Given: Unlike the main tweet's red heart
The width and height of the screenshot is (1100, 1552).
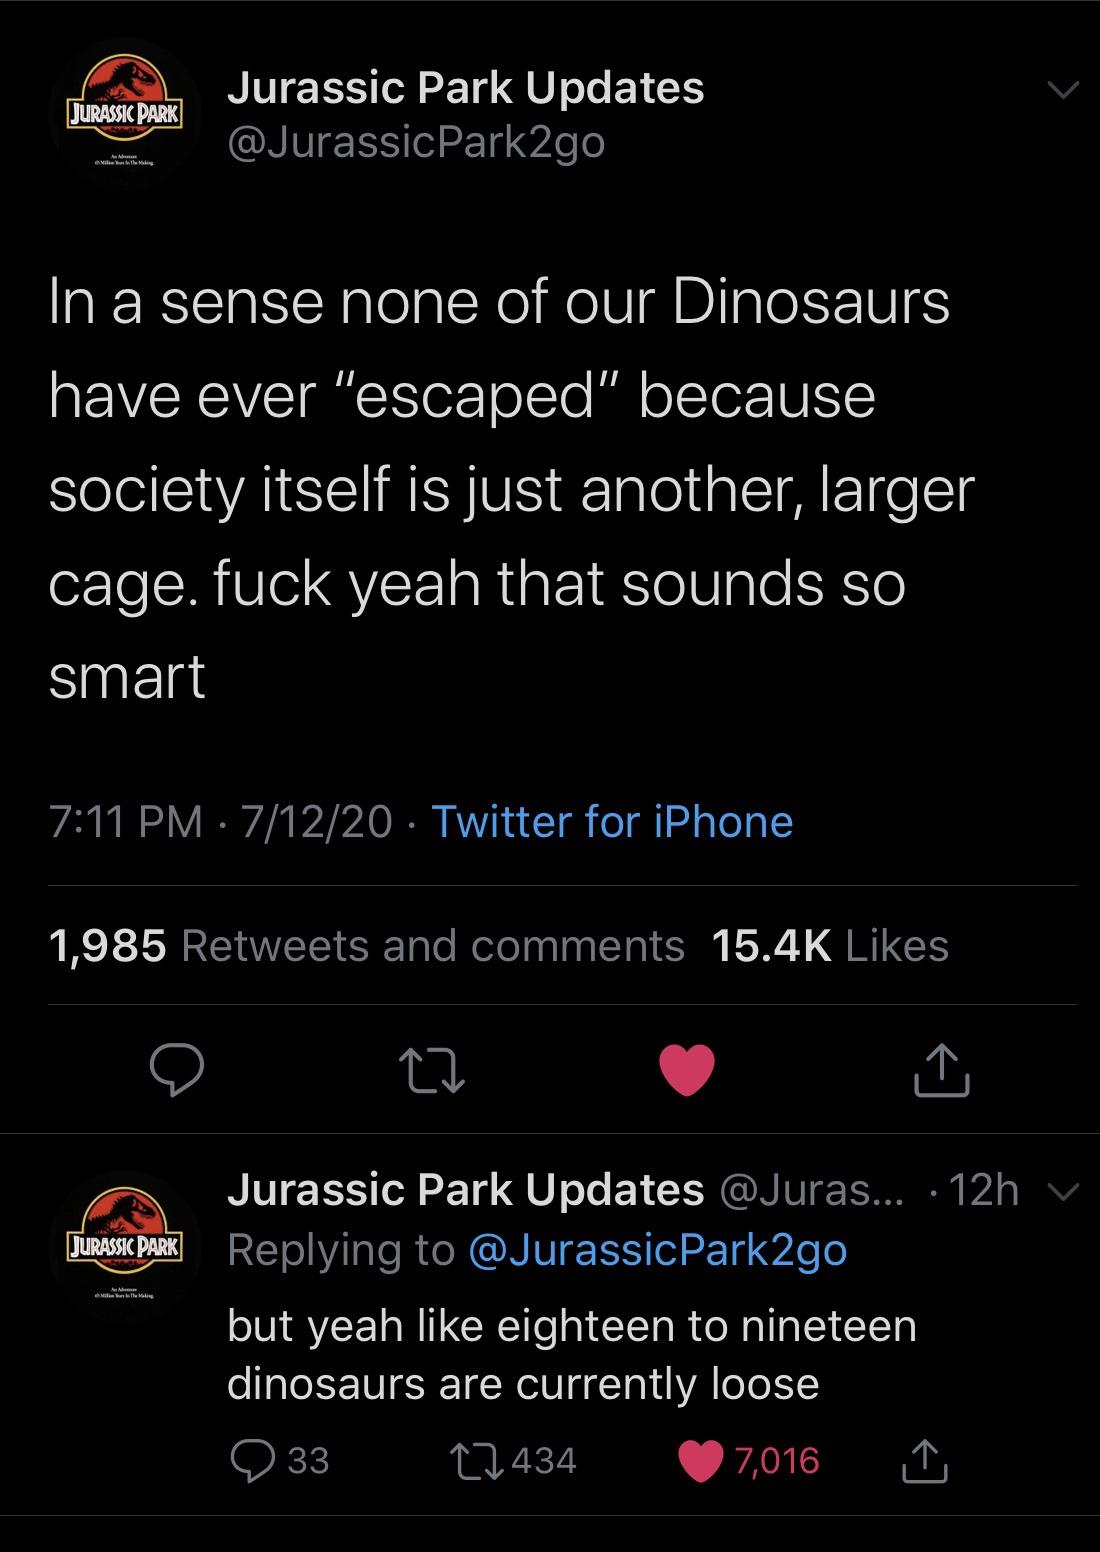Looking at the screenshot, I should [x=687, y=1070].
